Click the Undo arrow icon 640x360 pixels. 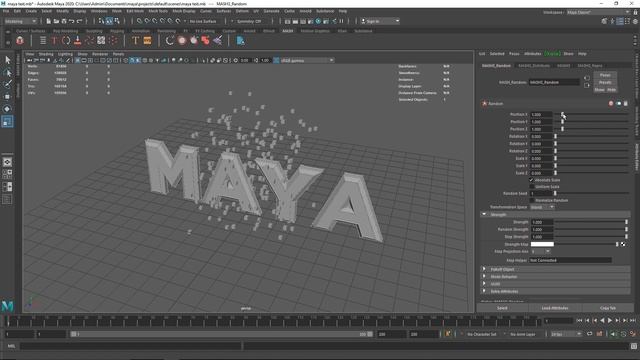[x=71, y=21]
